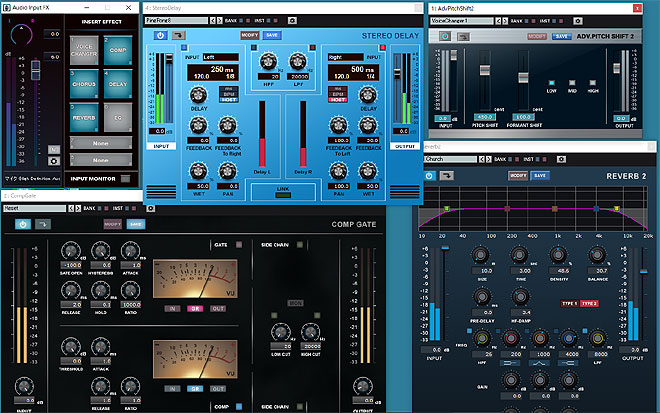Screen dimensions: 660x413
Task: Select the CHORUS insert effect slot
Action: point(84,84)
